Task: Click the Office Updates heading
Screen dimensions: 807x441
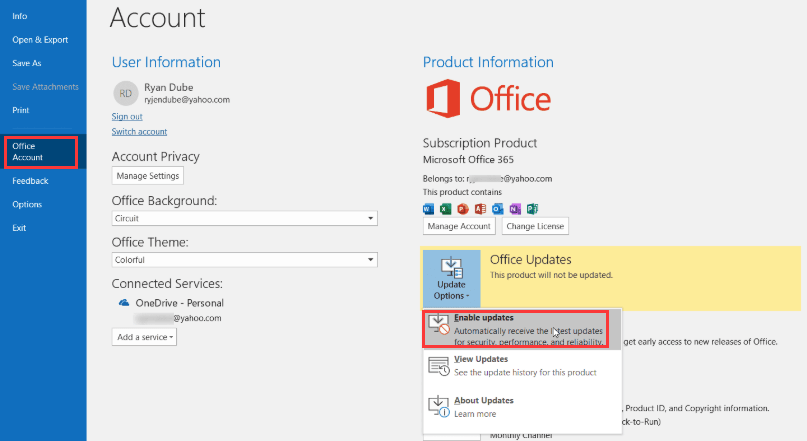Action: point(531,260)
